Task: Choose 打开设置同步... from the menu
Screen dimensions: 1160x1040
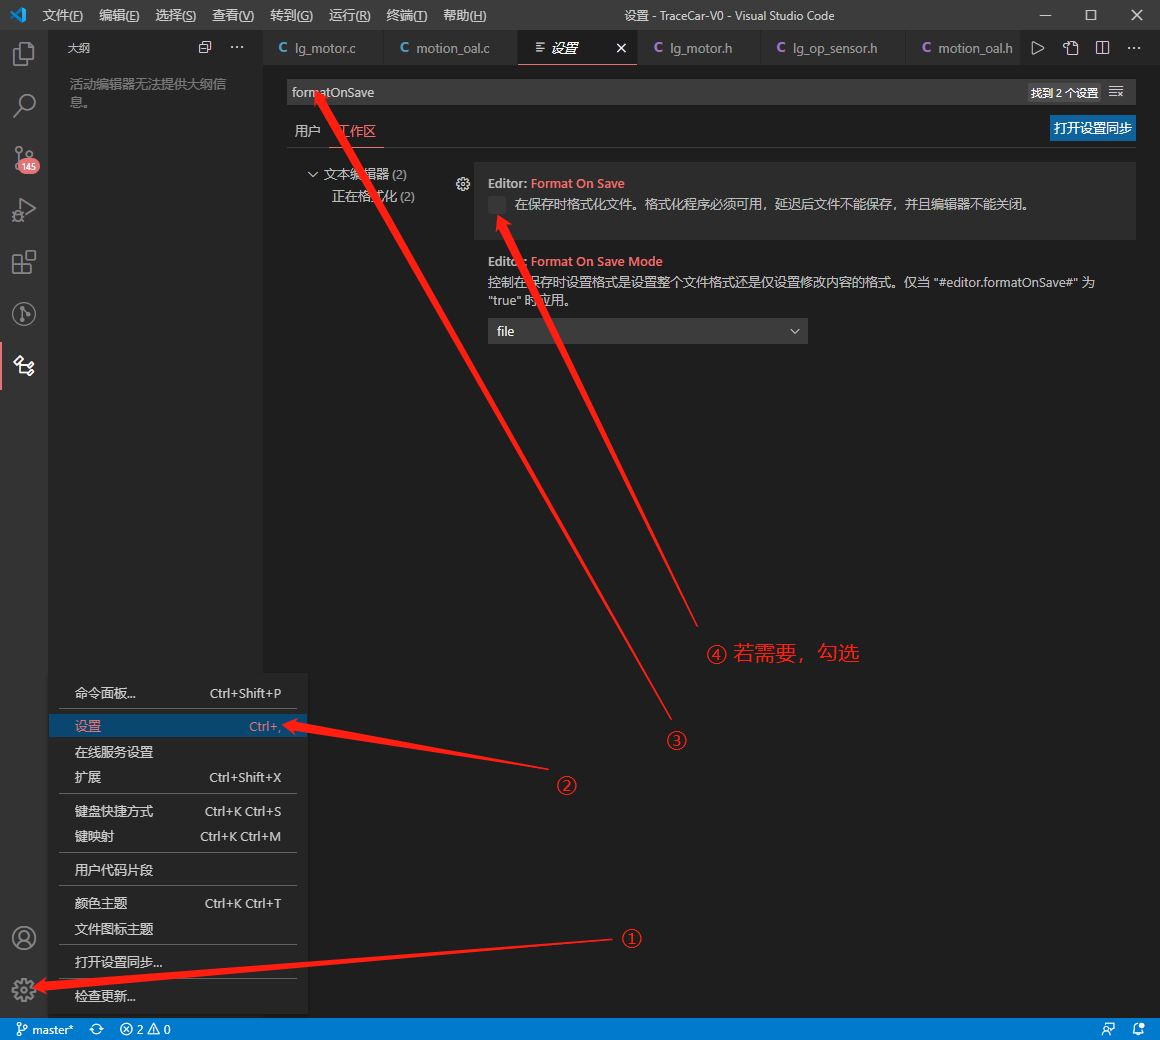Action: tap(178, 962)
